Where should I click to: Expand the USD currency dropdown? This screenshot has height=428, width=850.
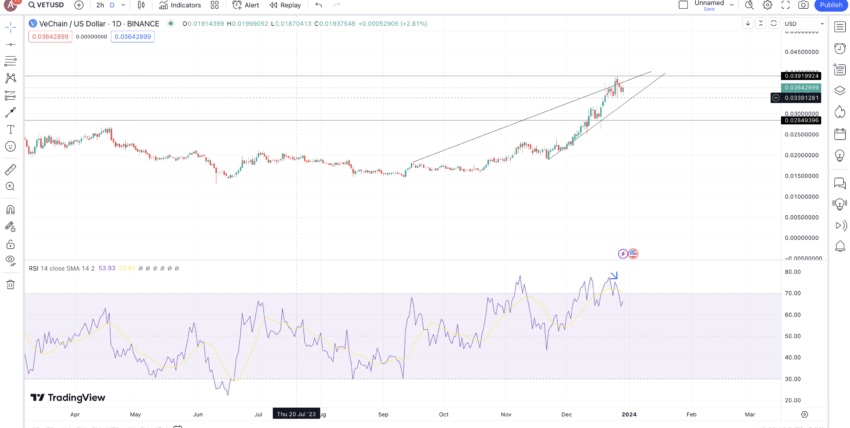[804, 24]
